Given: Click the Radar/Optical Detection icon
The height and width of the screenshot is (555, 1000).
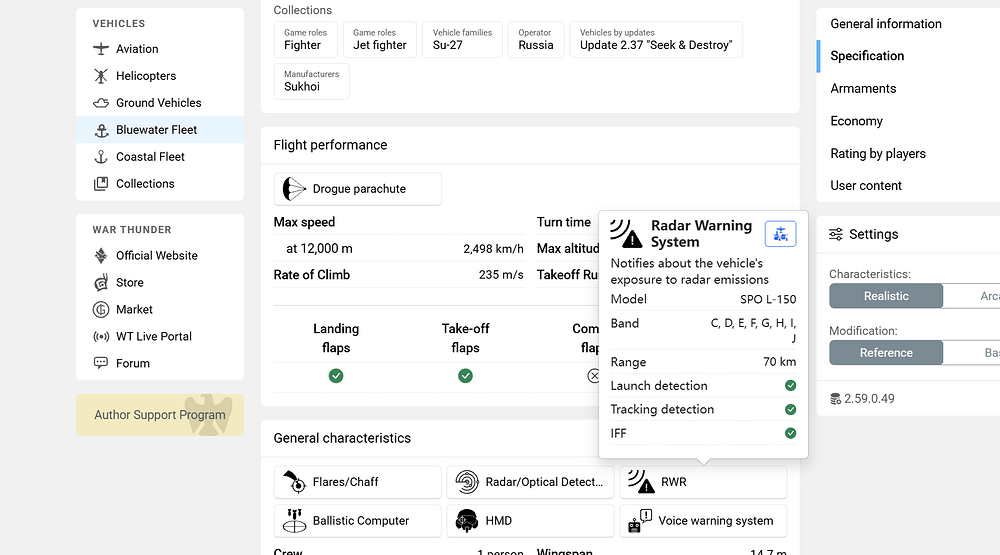Looking at the screenshot, I should click(467, 482).
